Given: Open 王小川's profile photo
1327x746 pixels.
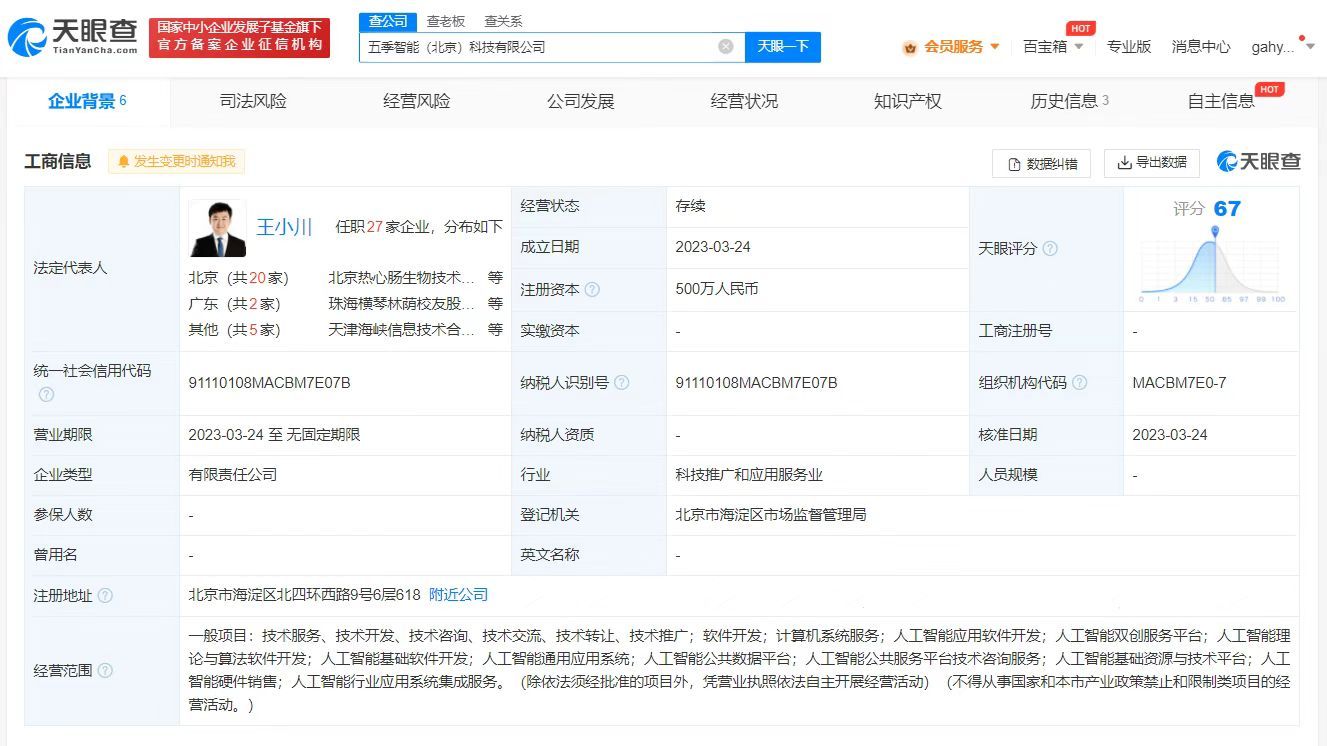Looking at the screenshot, I should (217, 228).
